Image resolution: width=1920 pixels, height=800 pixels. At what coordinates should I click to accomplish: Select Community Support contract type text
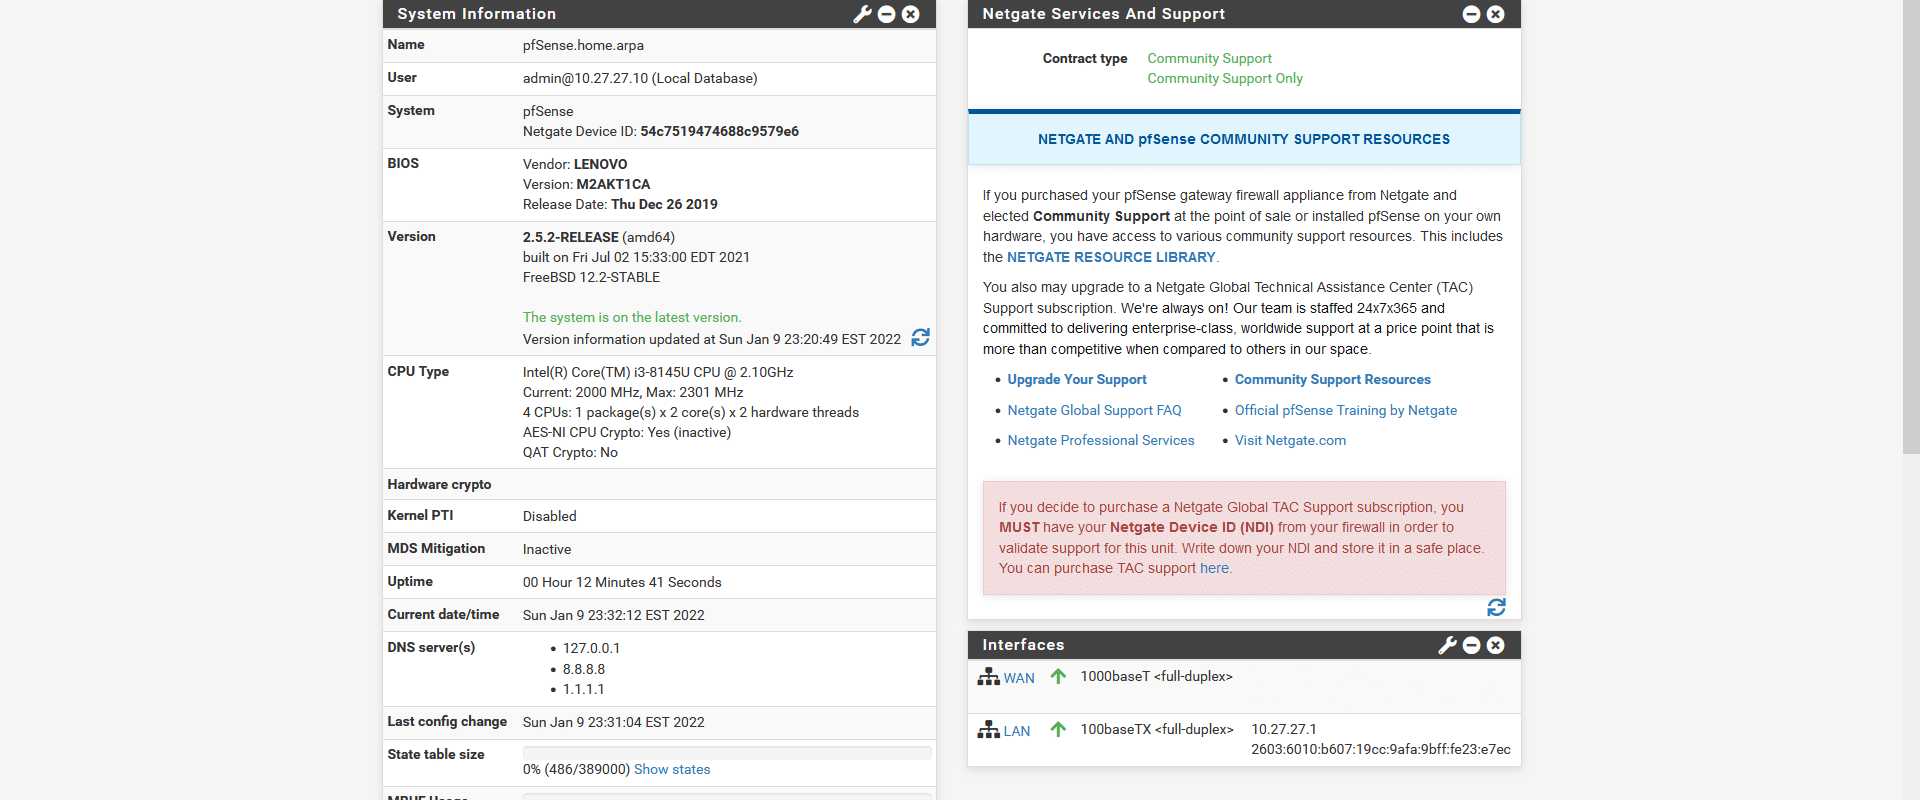1209,58
